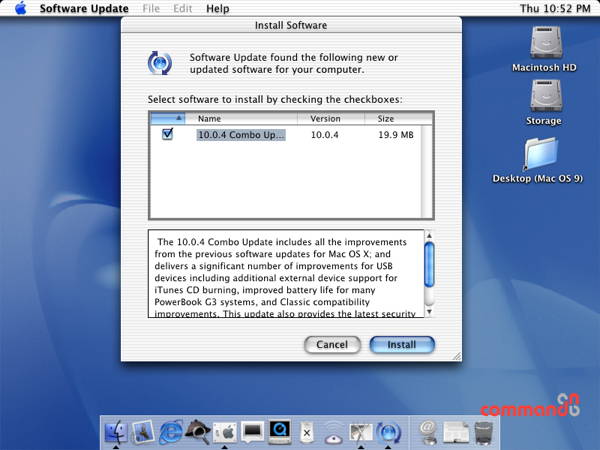Click the Grab screenshot icon in Dock
Screen dimensions: 600x450
[361, 432]
